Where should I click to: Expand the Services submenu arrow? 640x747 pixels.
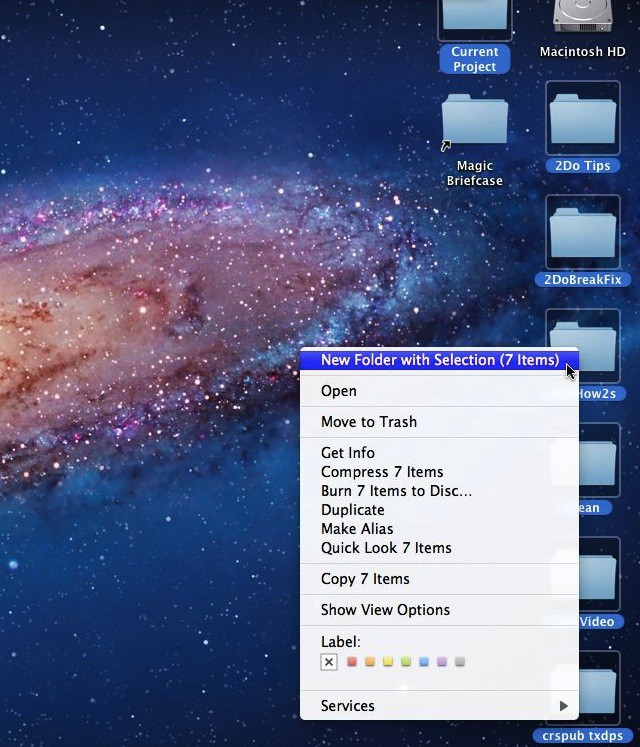(564, 706)
